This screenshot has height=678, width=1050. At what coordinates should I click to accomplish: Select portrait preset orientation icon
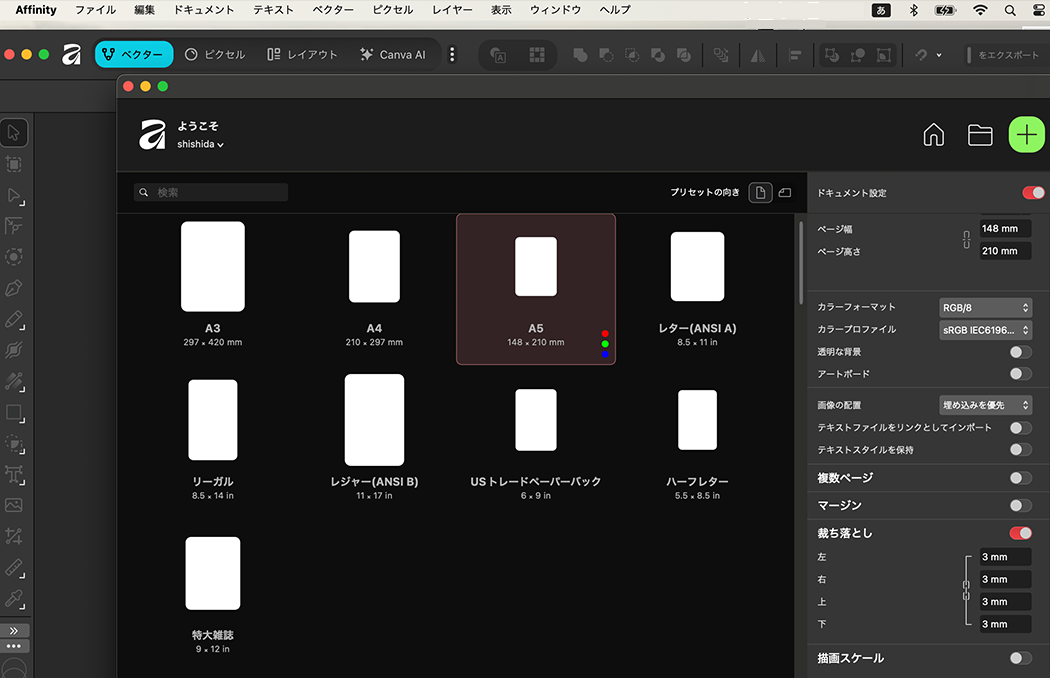[761, 192]
